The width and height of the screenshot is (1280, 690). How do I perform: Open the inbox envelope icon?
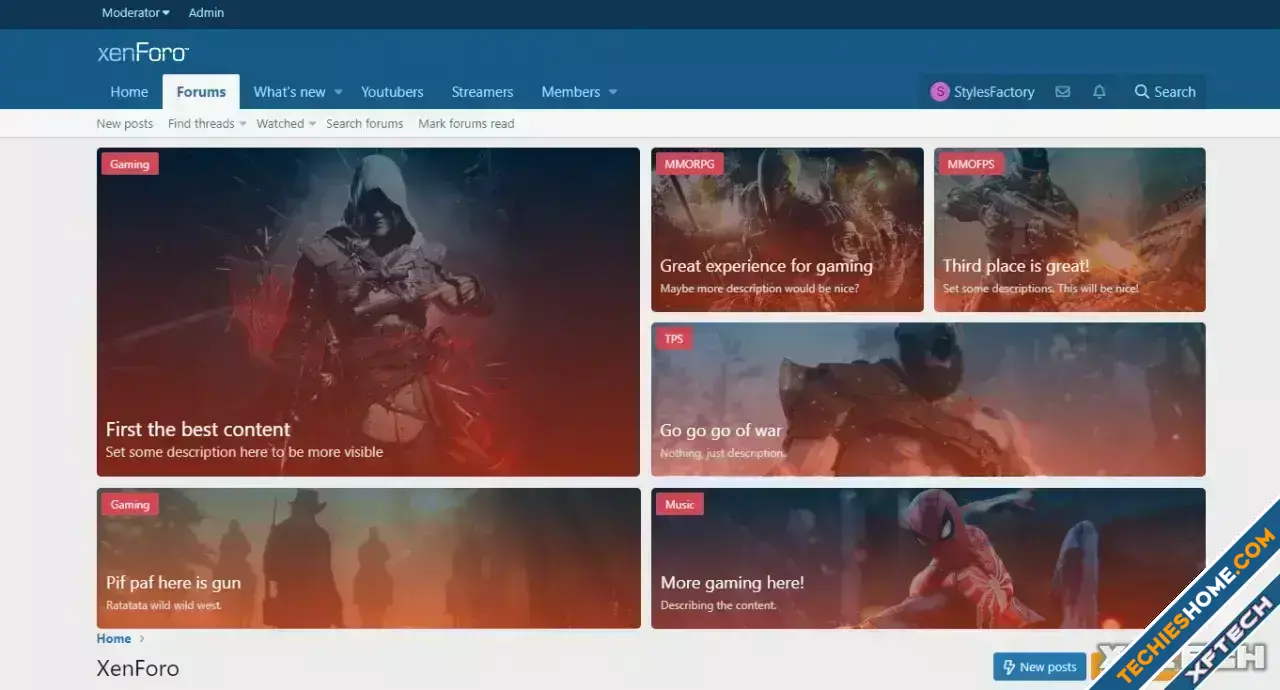click(x=1063, y=92)
